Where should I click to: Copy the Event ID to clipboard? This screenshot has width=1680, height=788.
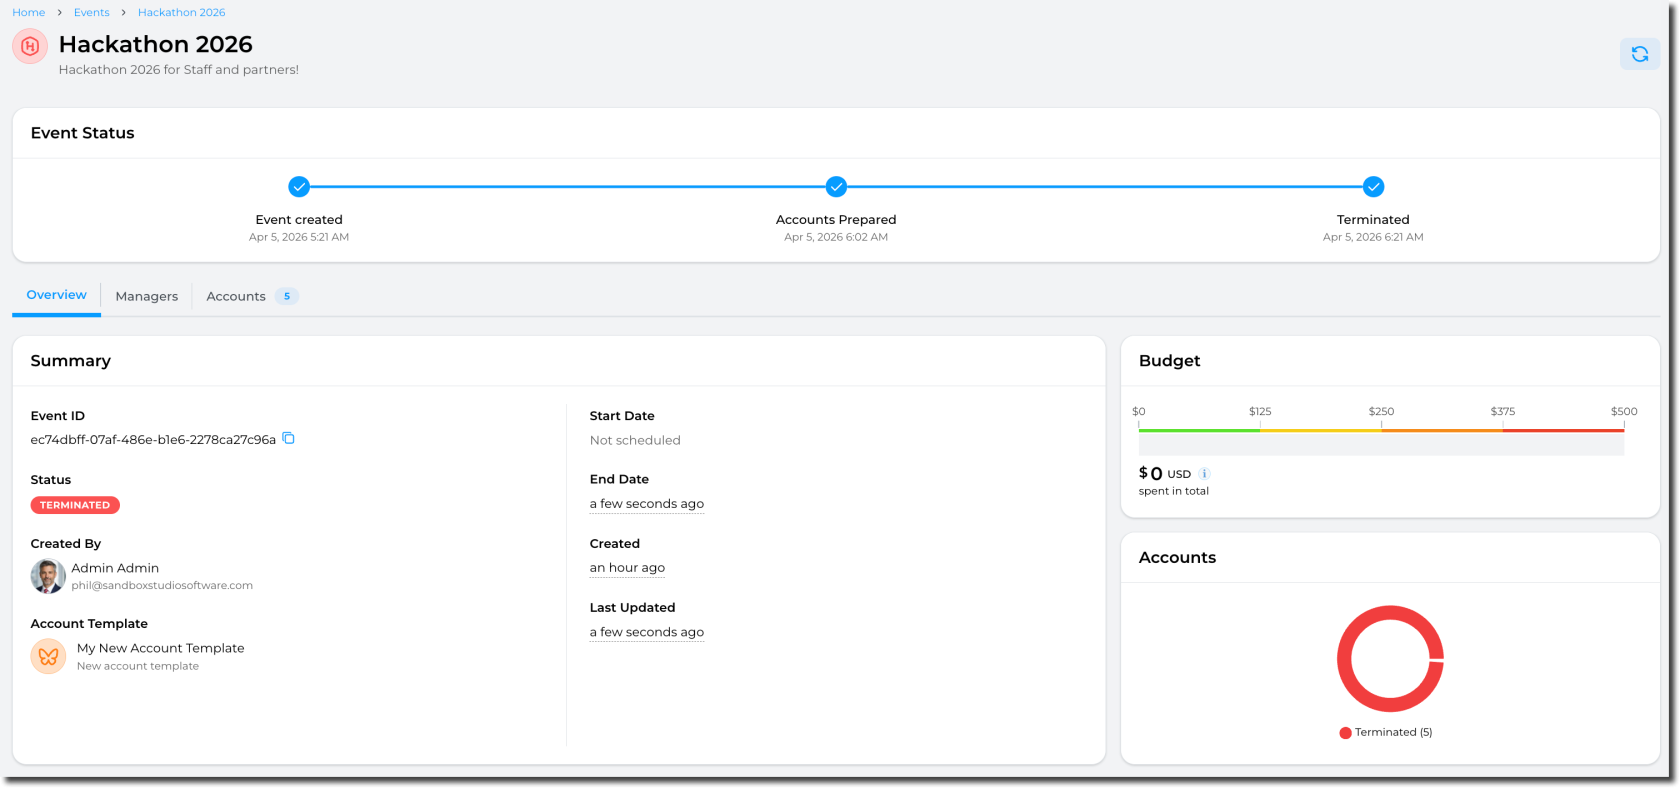pos(288,438)
